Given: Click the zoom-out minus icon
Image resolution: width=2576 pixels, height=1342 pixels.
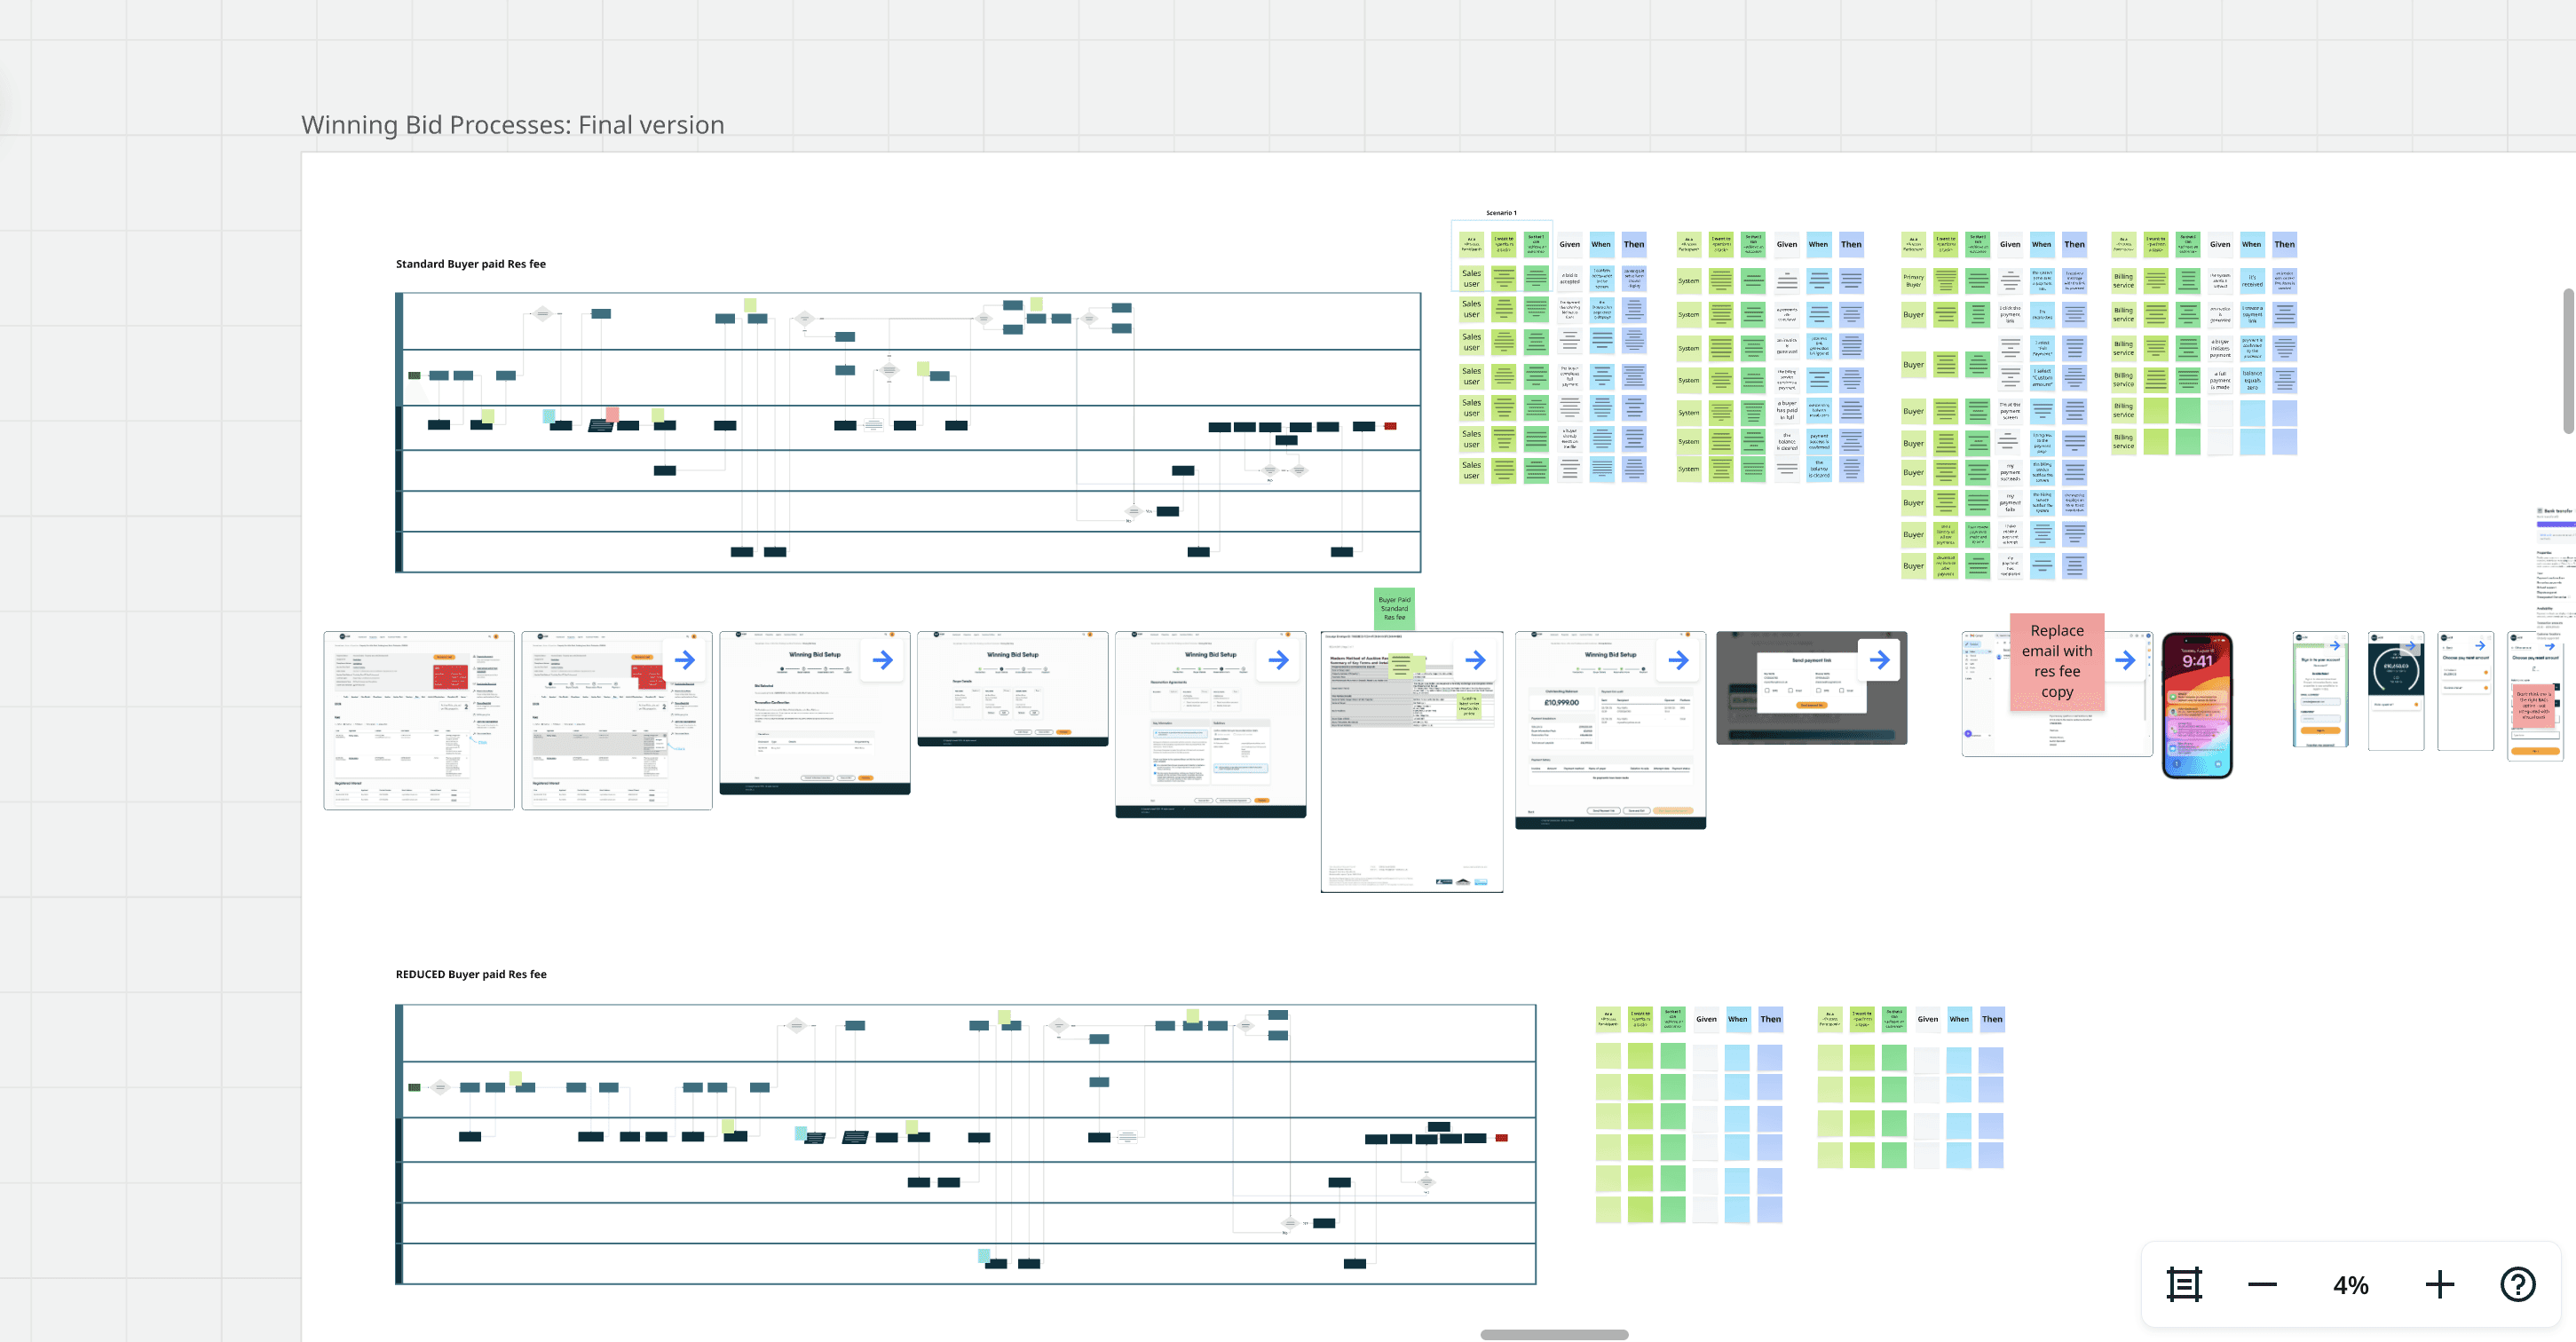Looking at the screenshot, I should 2263,1284.
